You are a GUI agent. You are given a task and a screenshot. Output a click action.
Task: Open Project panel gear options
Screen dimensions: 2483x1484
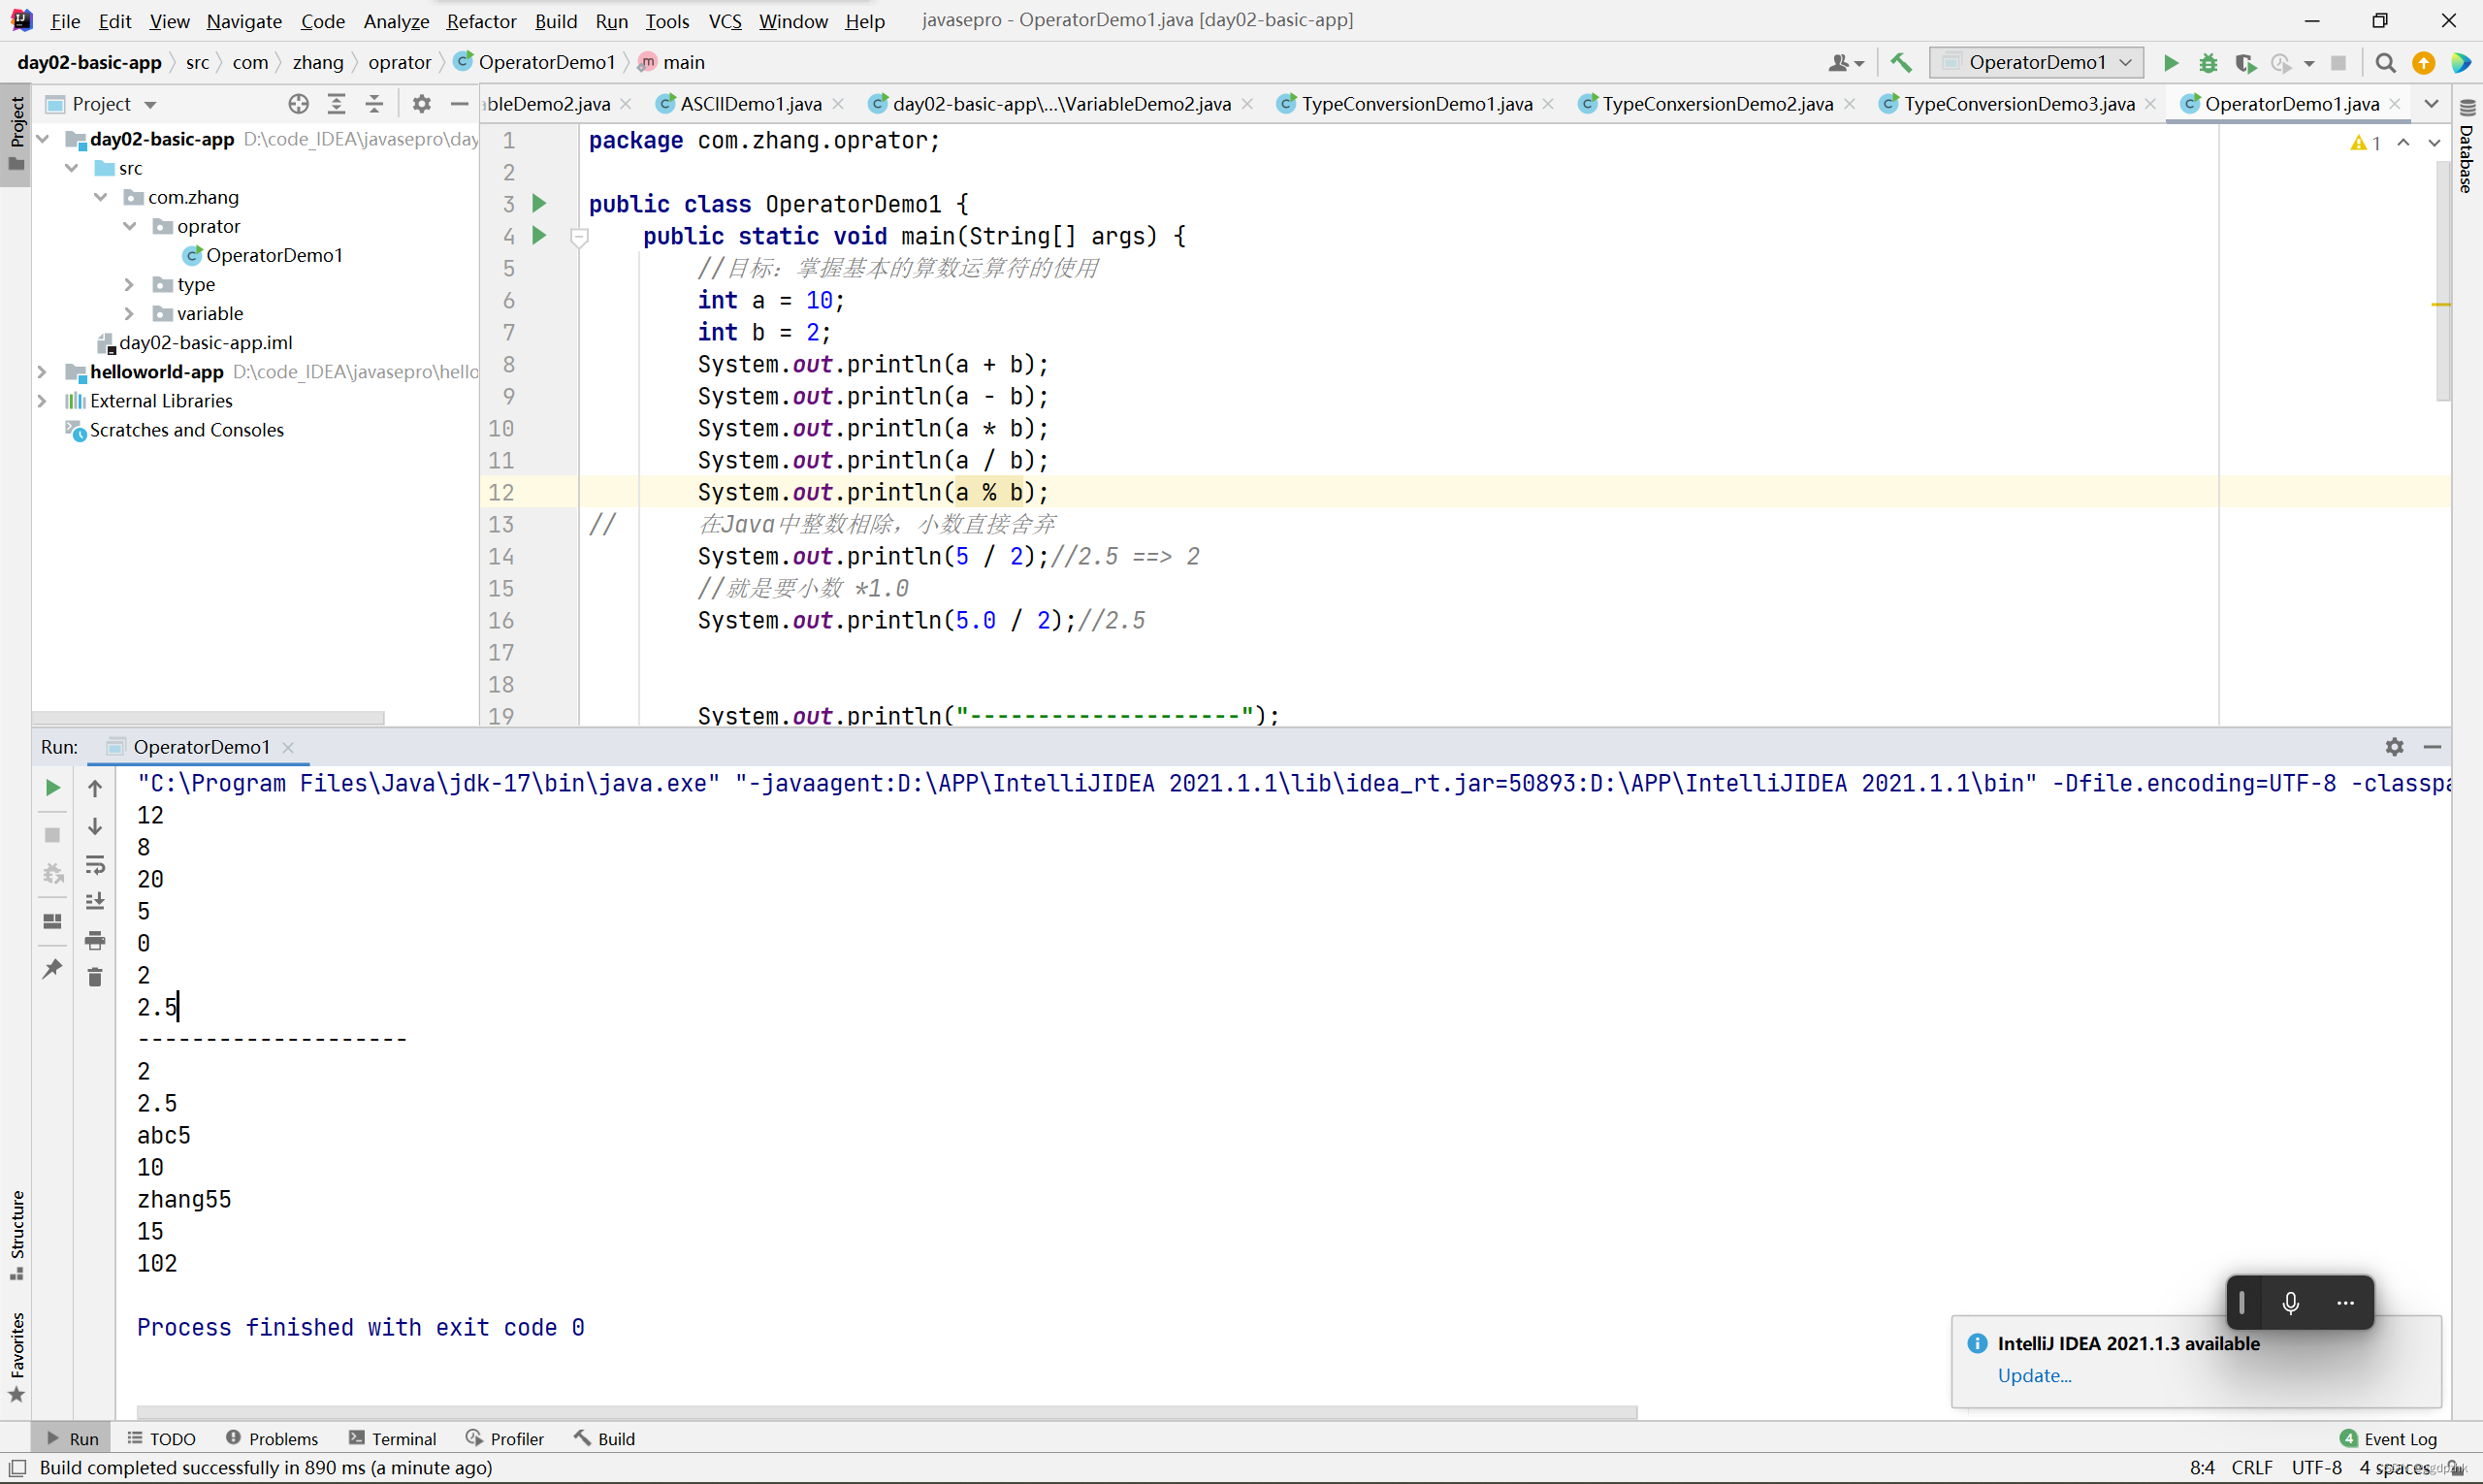coord(422,104)
